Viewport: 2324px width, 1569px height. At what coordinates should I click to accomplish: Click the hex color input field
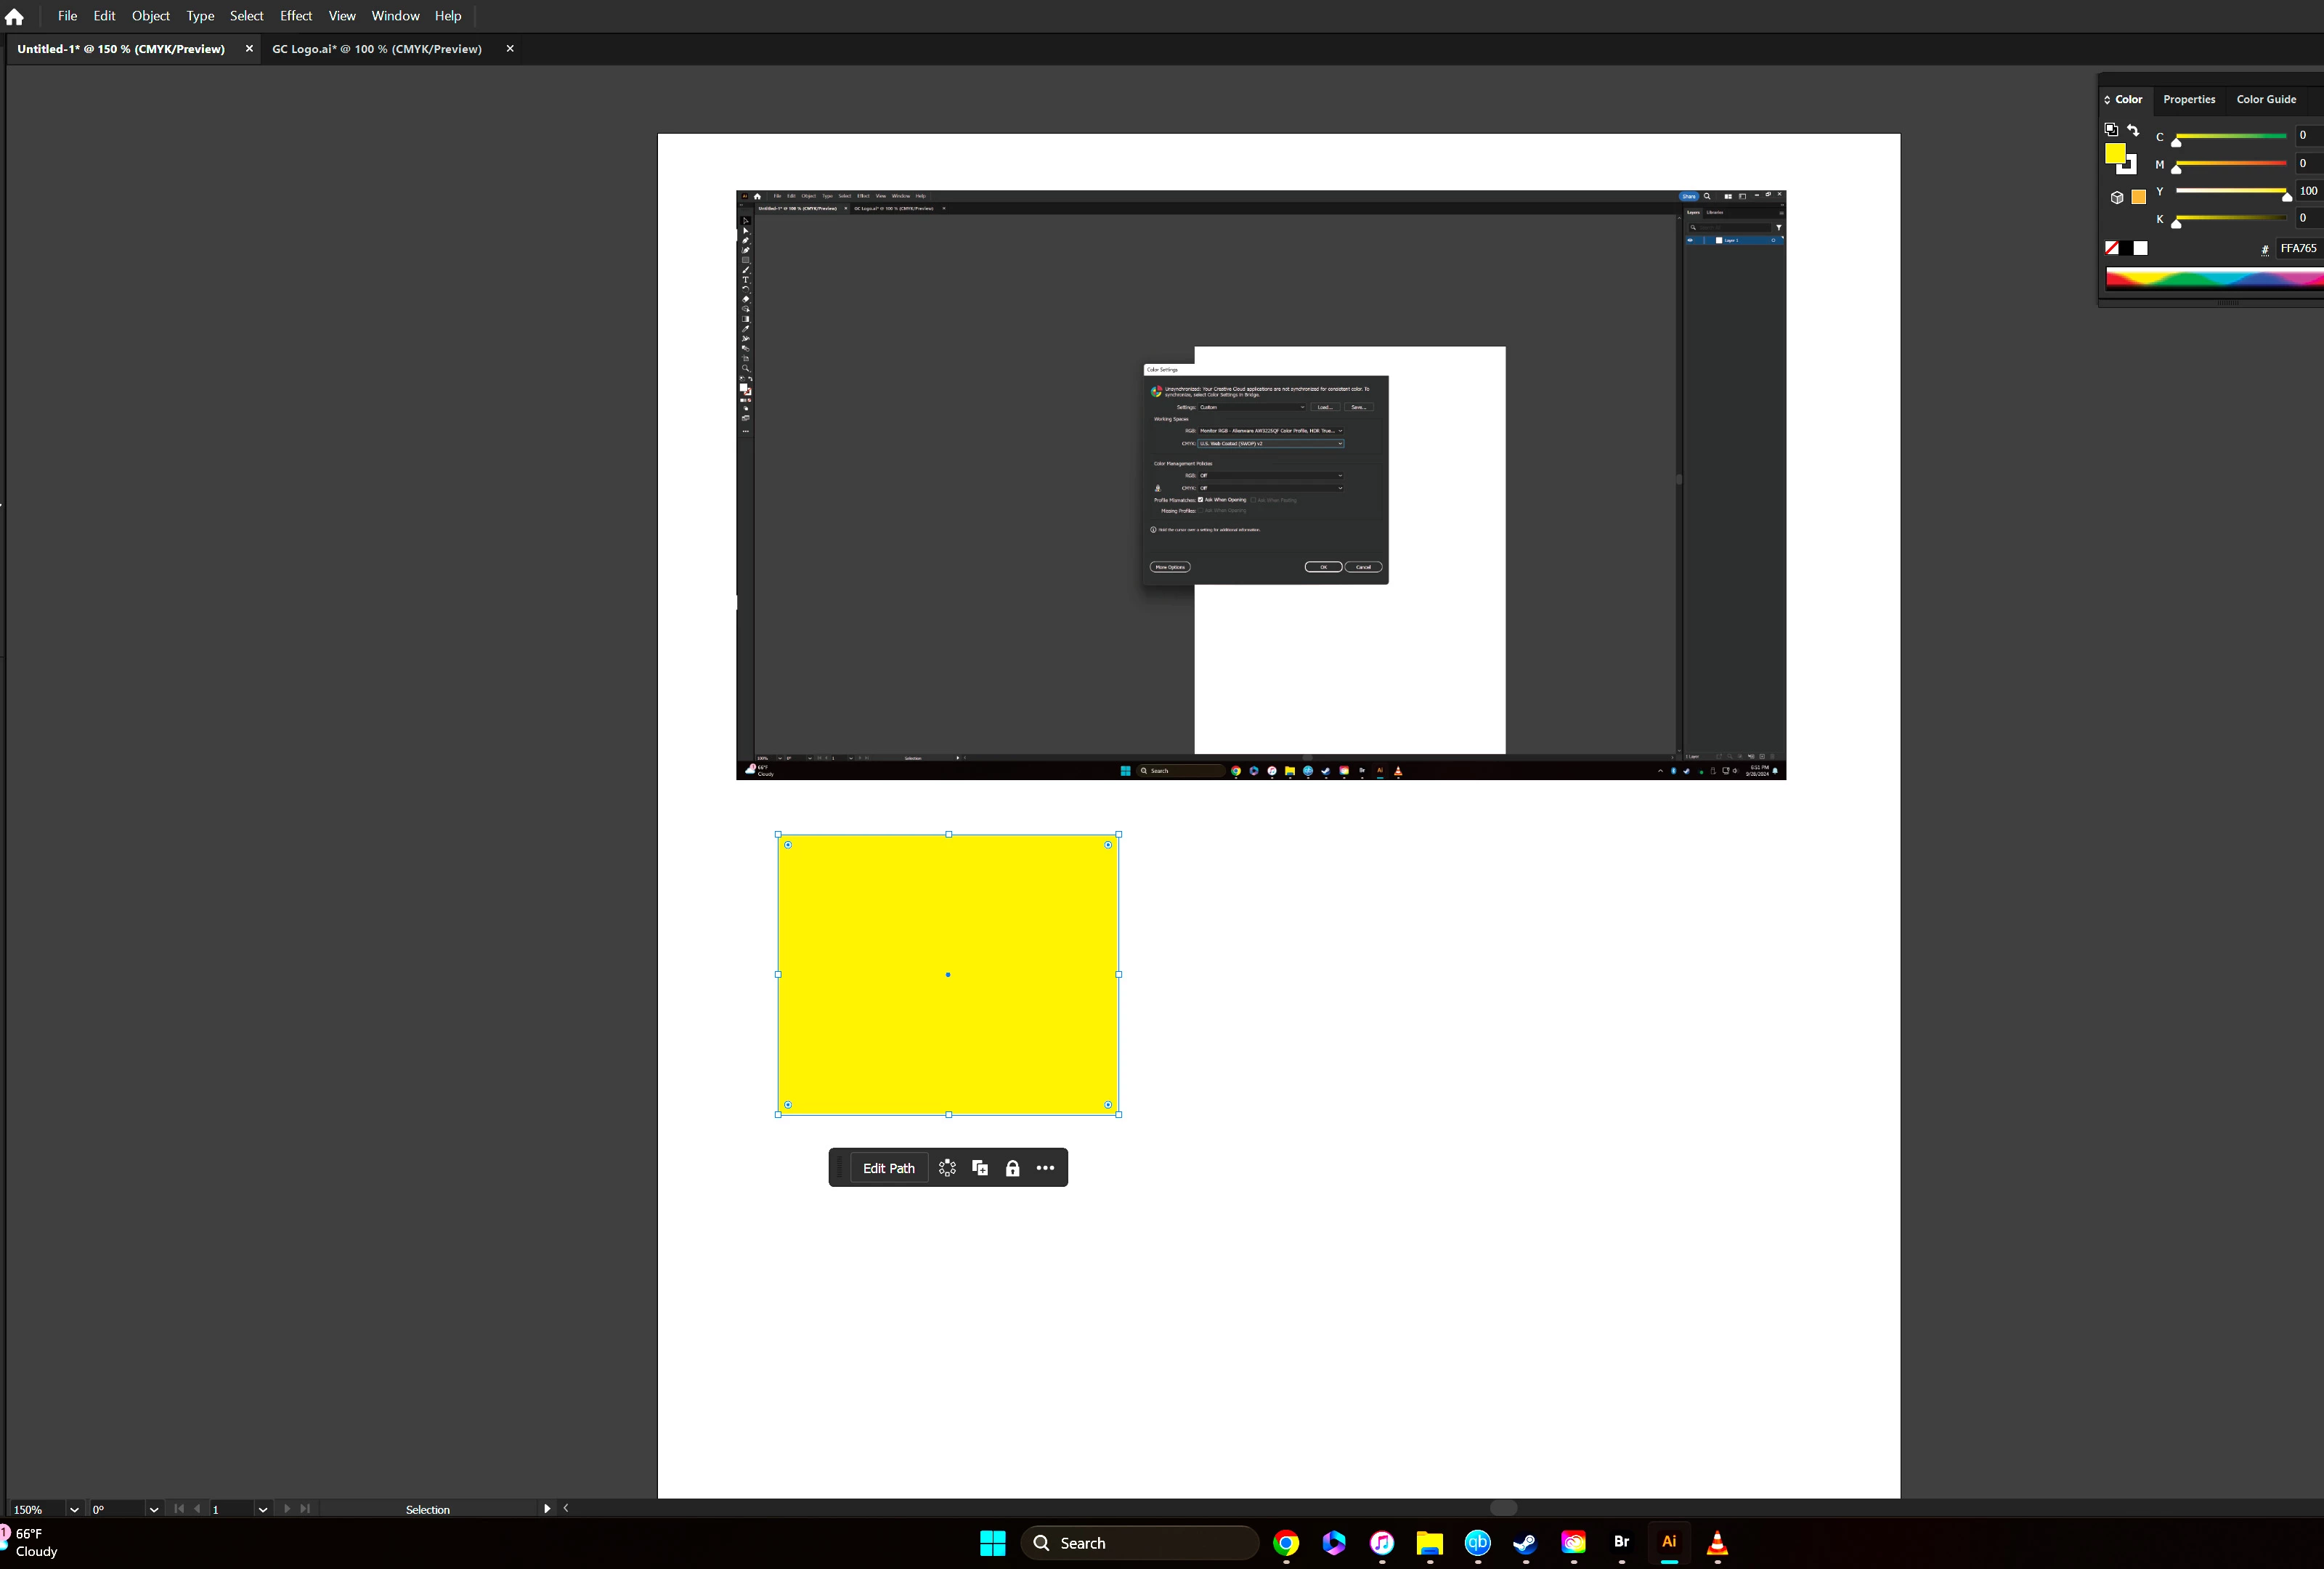[x=2298, y=249]
